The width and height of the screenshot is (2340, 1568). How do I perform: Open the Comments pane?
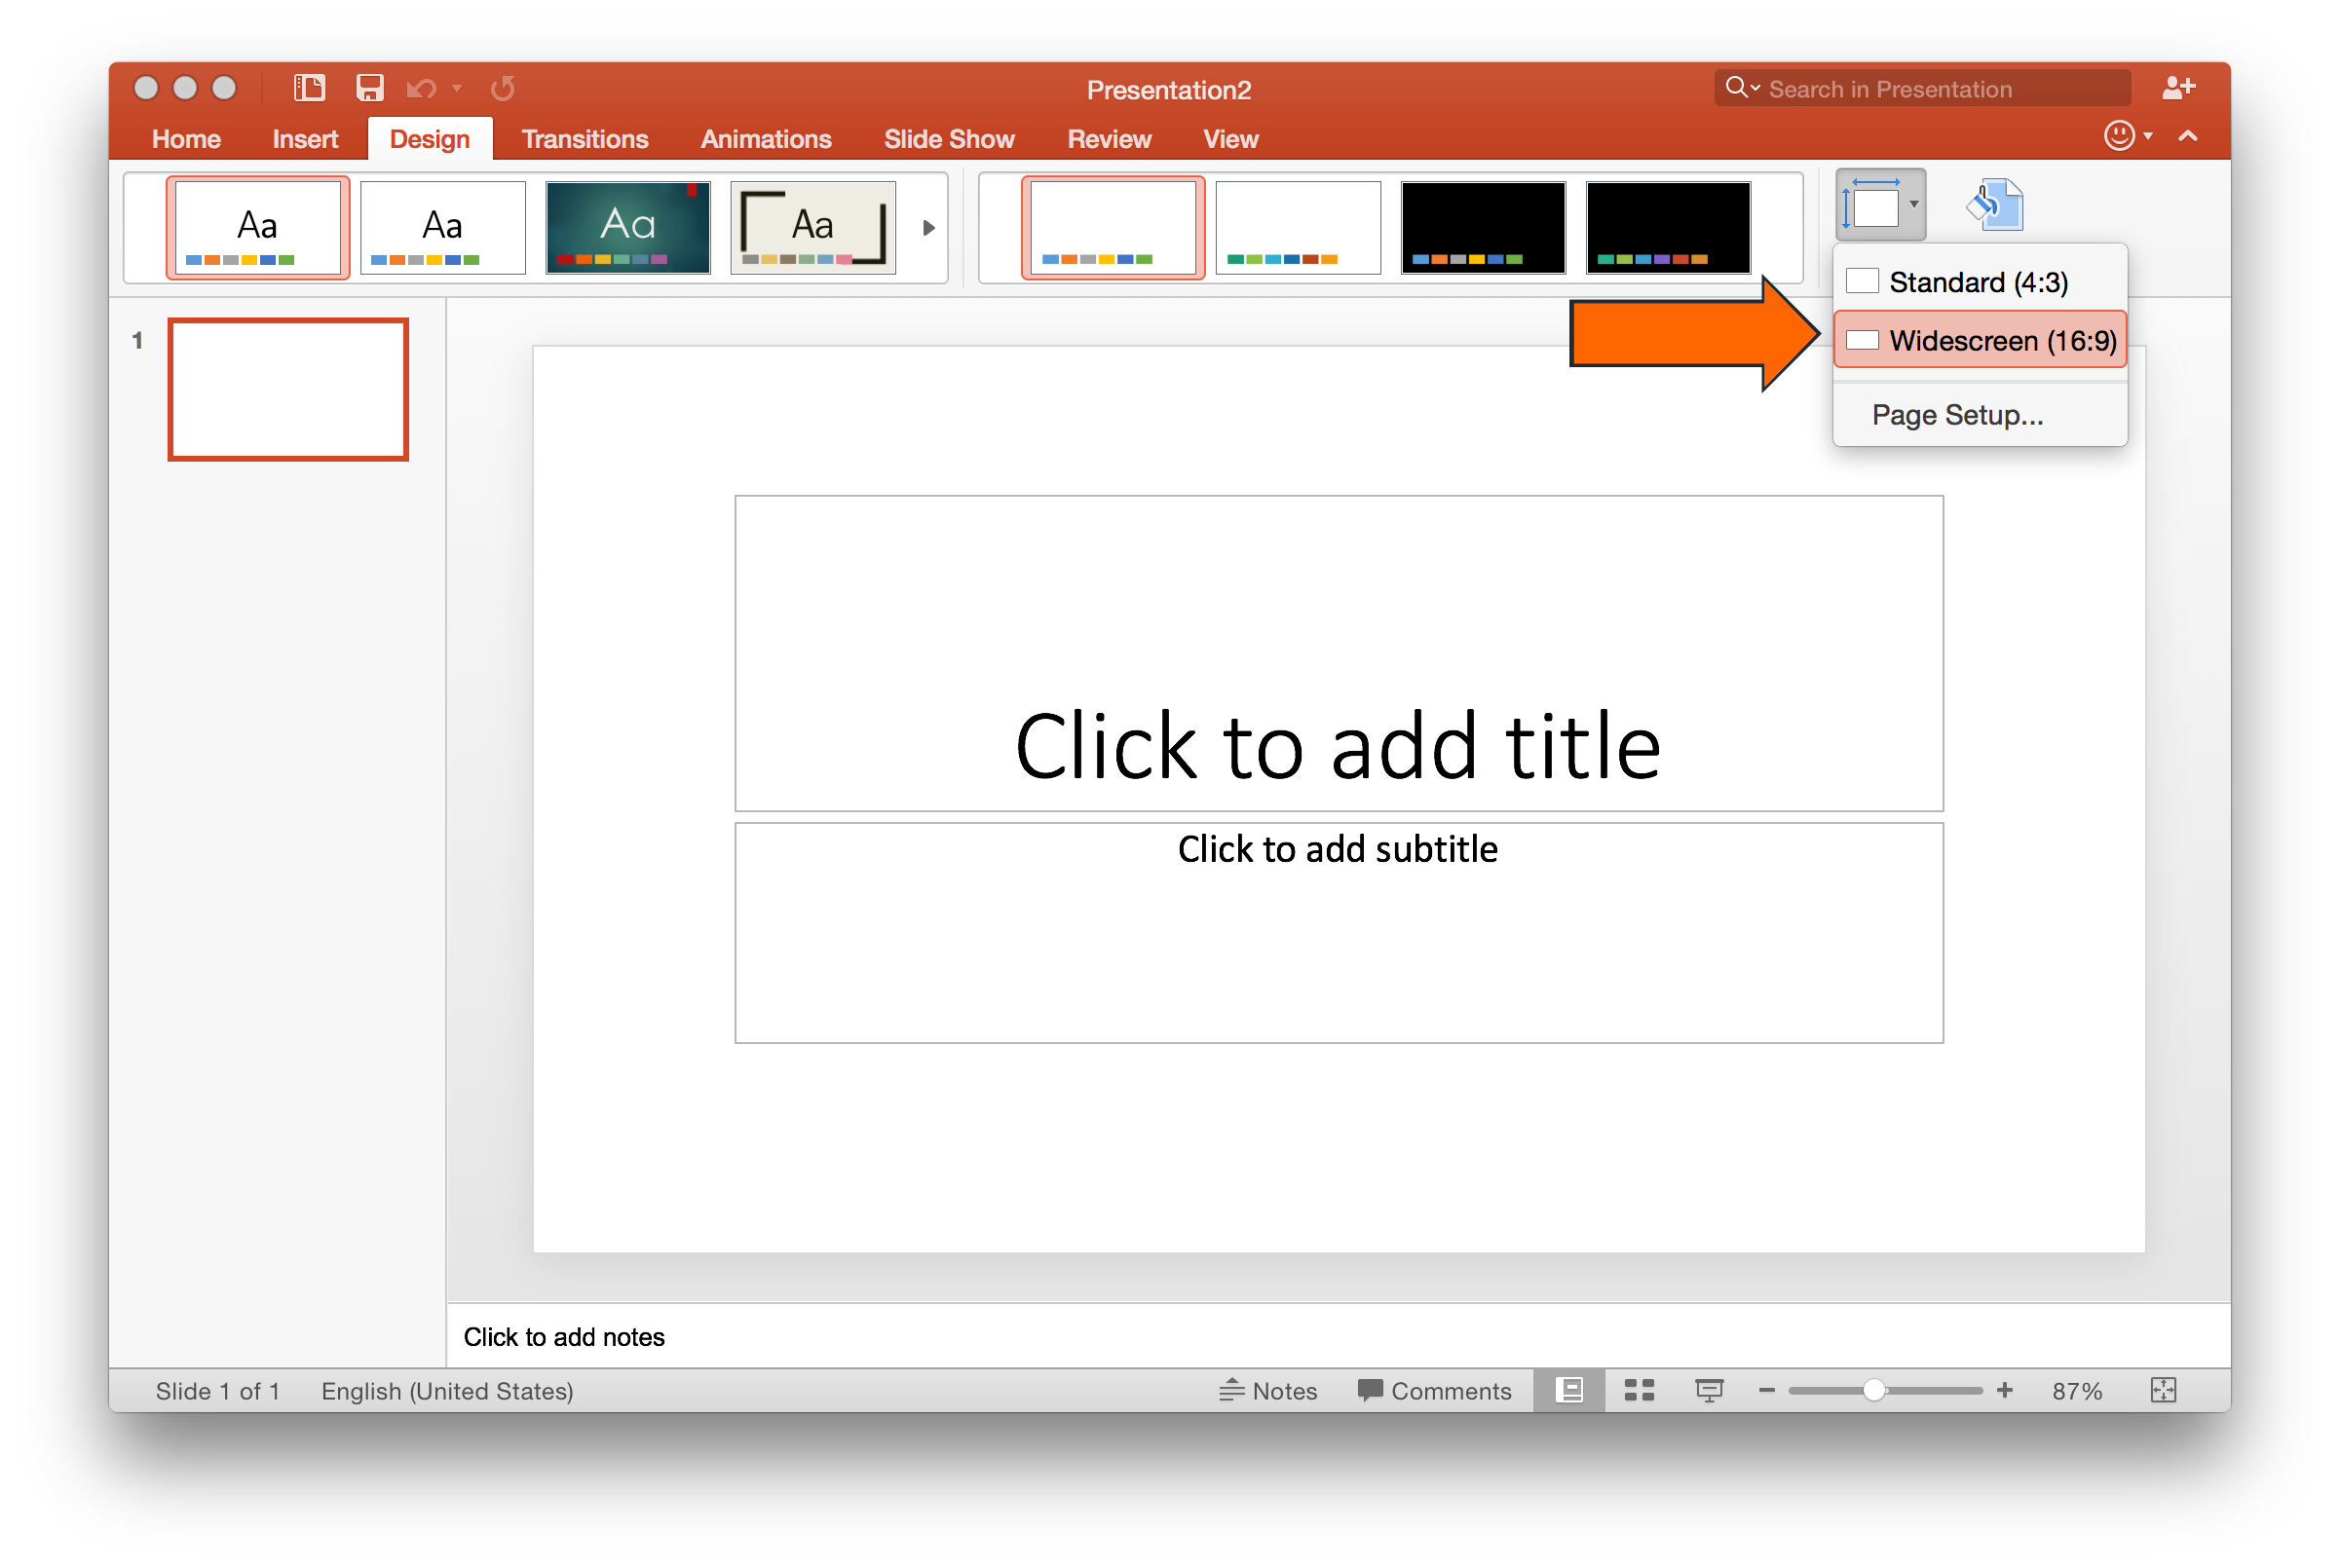tap(1436, 1390)
